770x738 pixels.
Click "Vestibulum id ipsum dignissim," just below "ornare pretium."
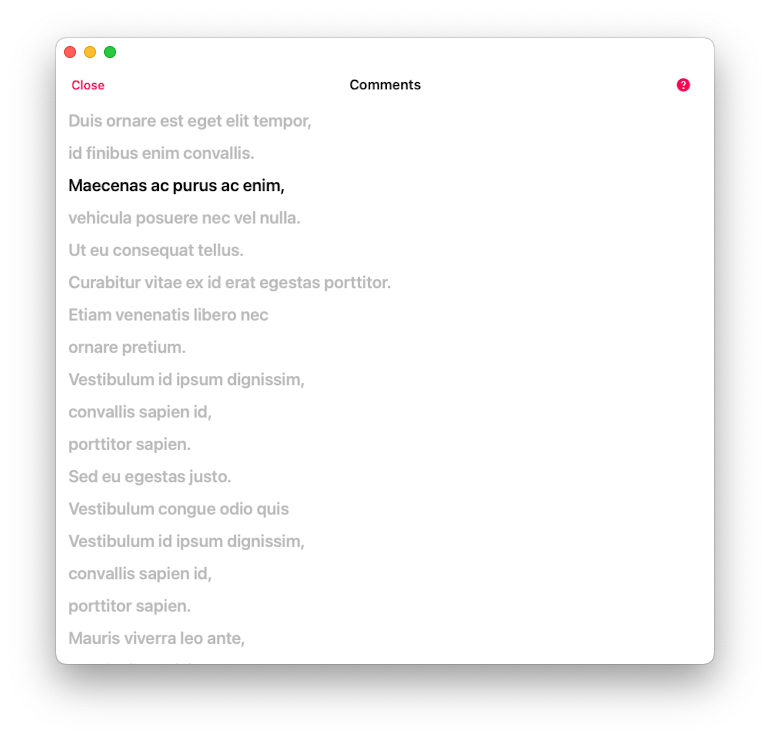click(186, 379)
